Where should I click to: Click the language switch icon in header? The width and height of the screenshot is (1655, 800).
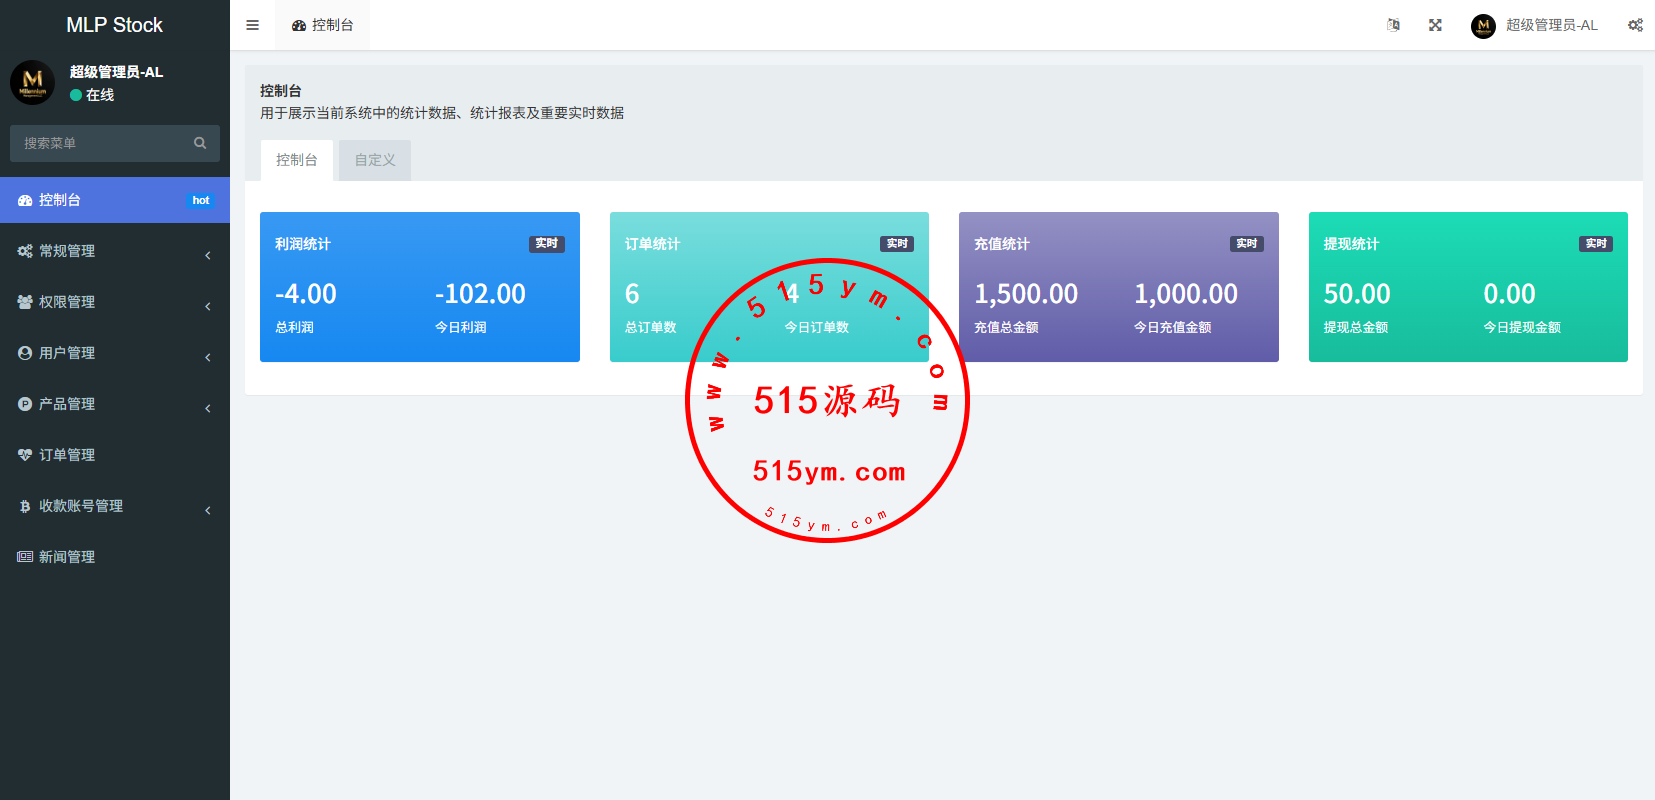pos(1393,25)
